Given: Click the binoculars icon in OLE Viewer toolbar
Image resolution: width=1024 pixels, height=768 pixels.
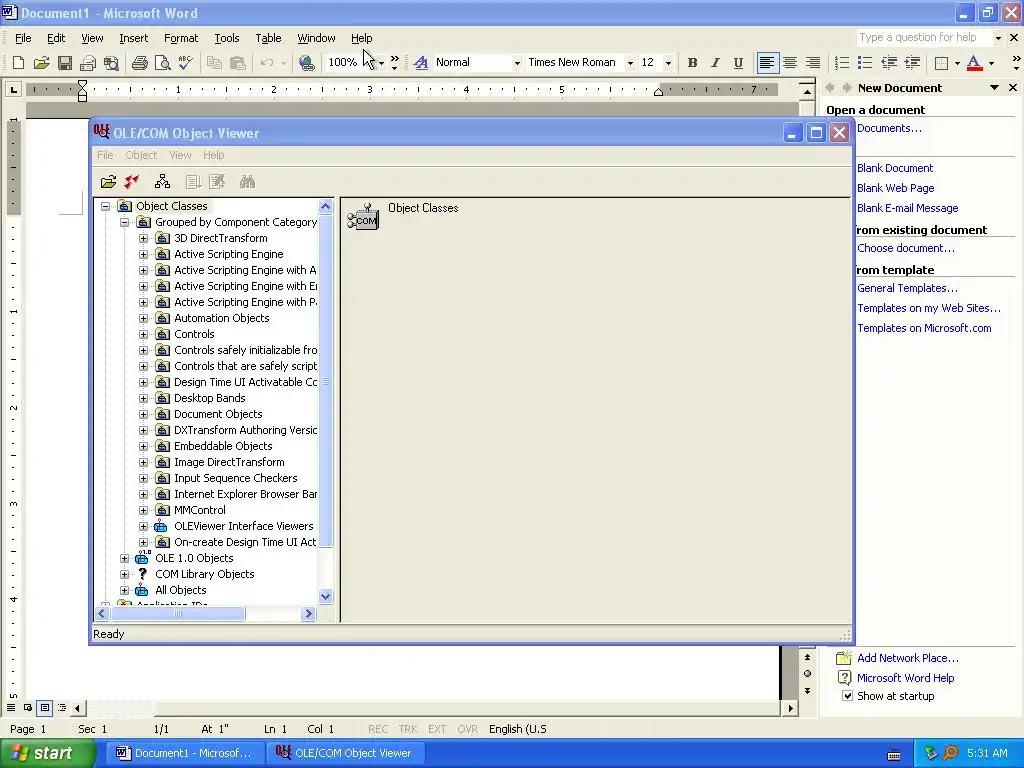Looking at the screenshot, I should click(x=247, y=182).
